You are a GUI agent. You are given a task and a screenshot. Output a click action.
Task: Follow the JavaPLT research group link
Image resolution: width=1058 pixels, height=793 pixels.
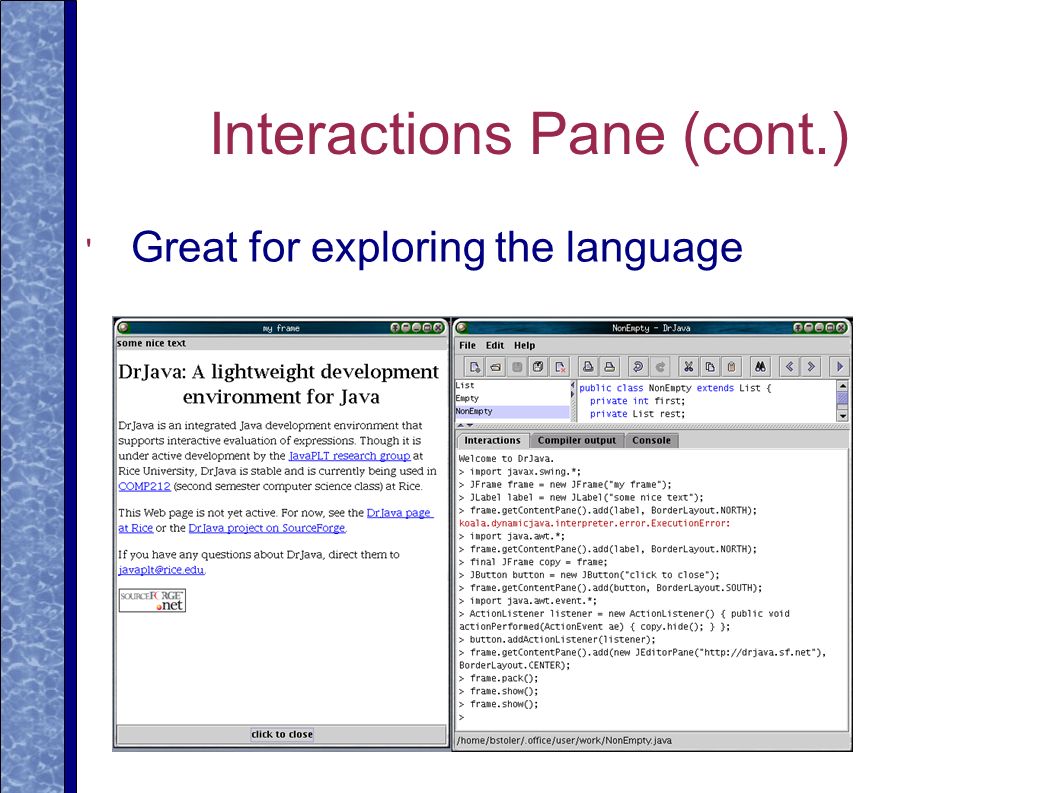pos(349,456)
